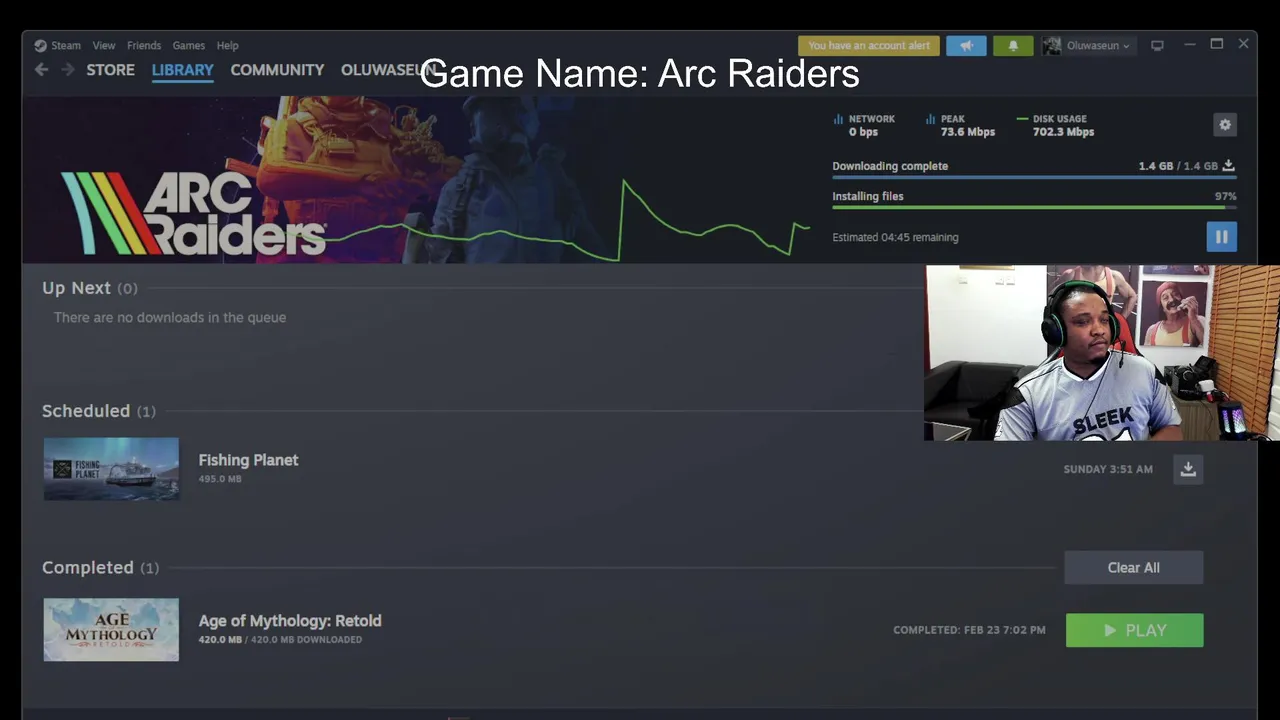Play Age of Mythology: Retold
The width and height of the screenshot is (1280, 720).
point(1134,630)
